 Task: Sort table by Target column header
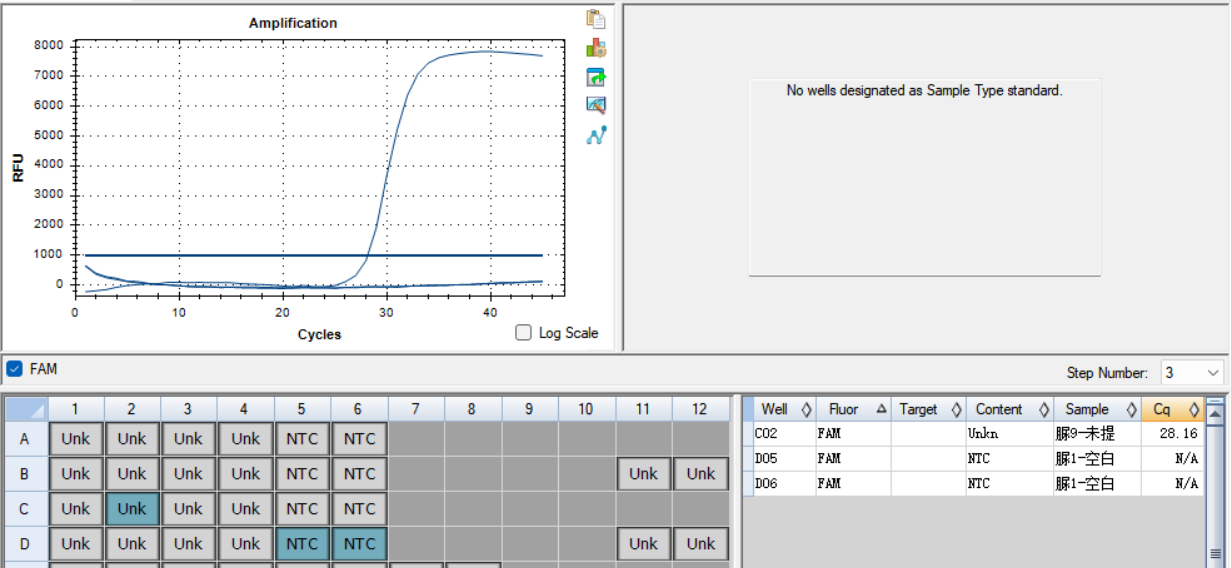928,409
